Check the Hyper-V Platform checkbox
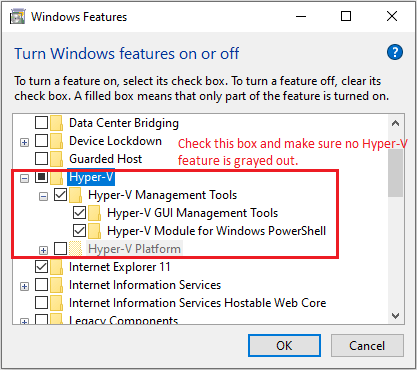Screen dimensions: 417x370 coord(60,249)
